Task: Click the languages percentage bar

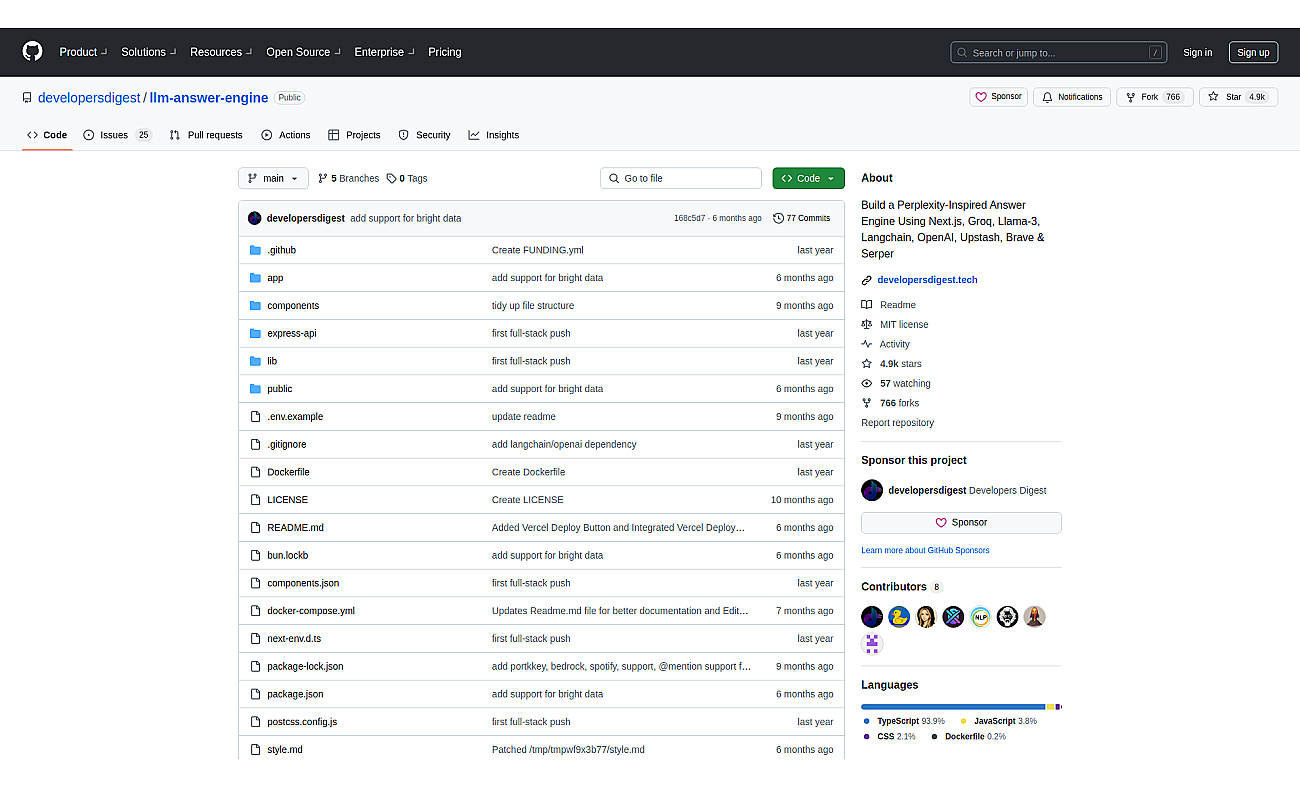Action: 961,706
